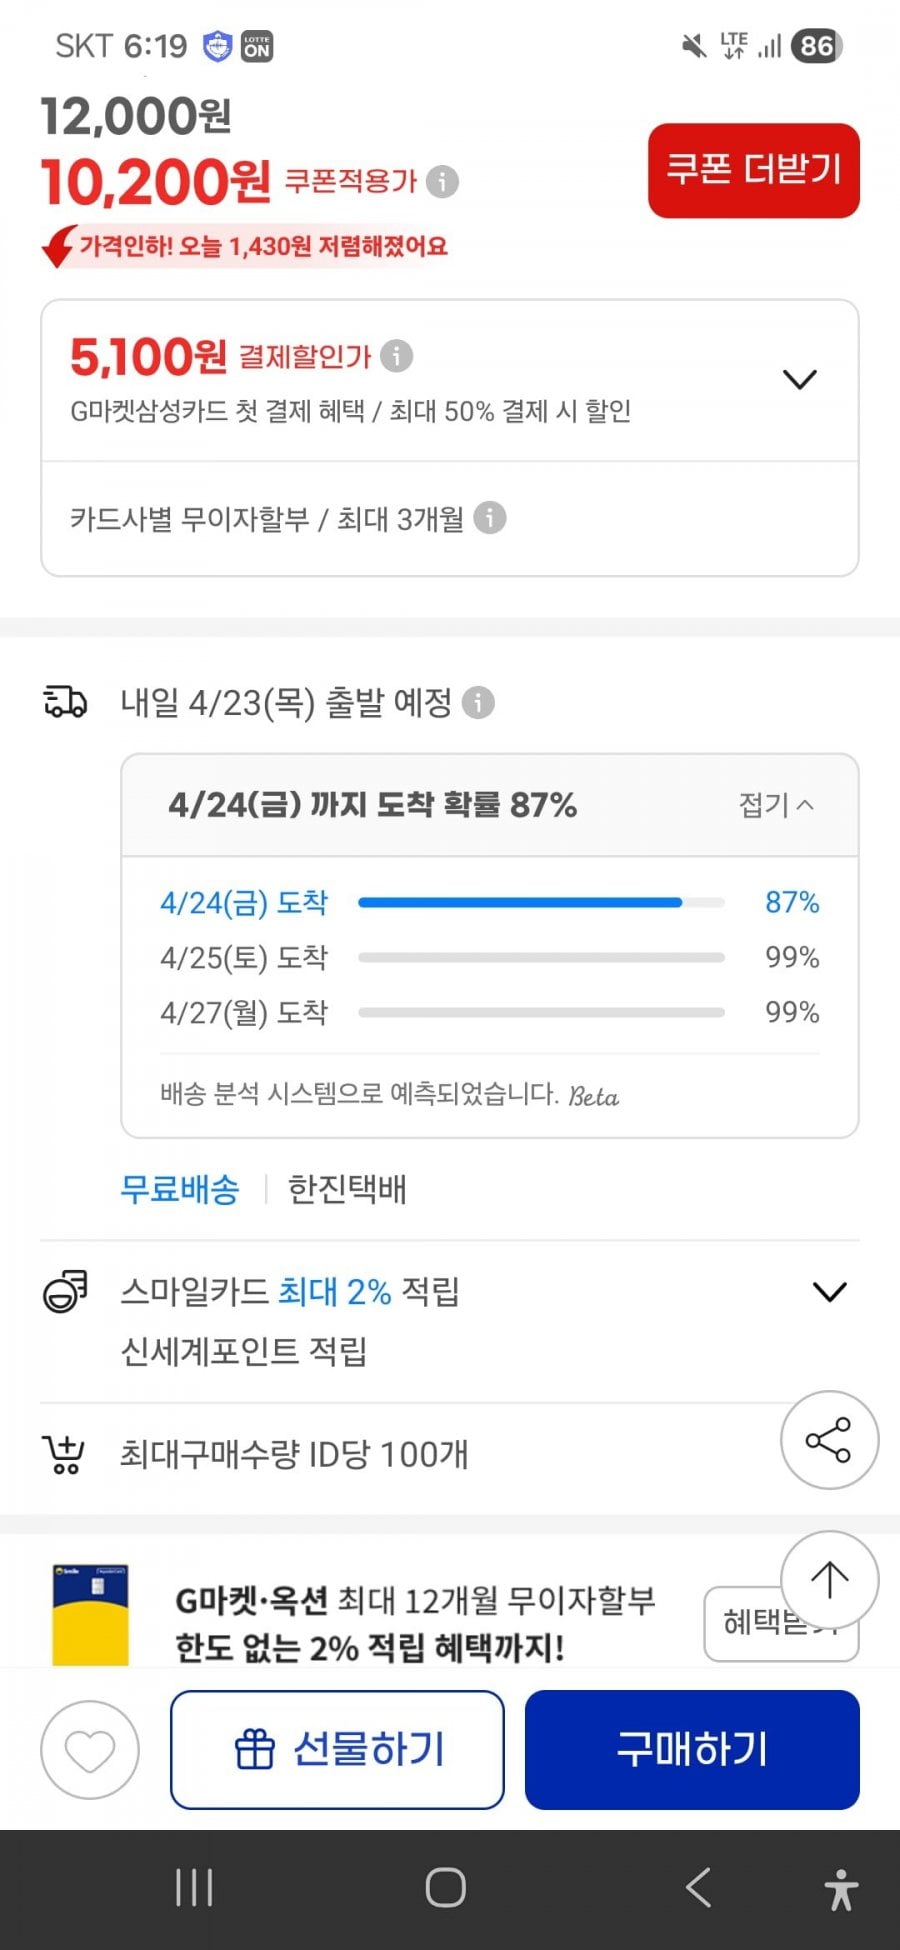This screenshot has width=900, height=1950.
Task: Tap the 무료배송 link
Action: tap(180, 1190)
